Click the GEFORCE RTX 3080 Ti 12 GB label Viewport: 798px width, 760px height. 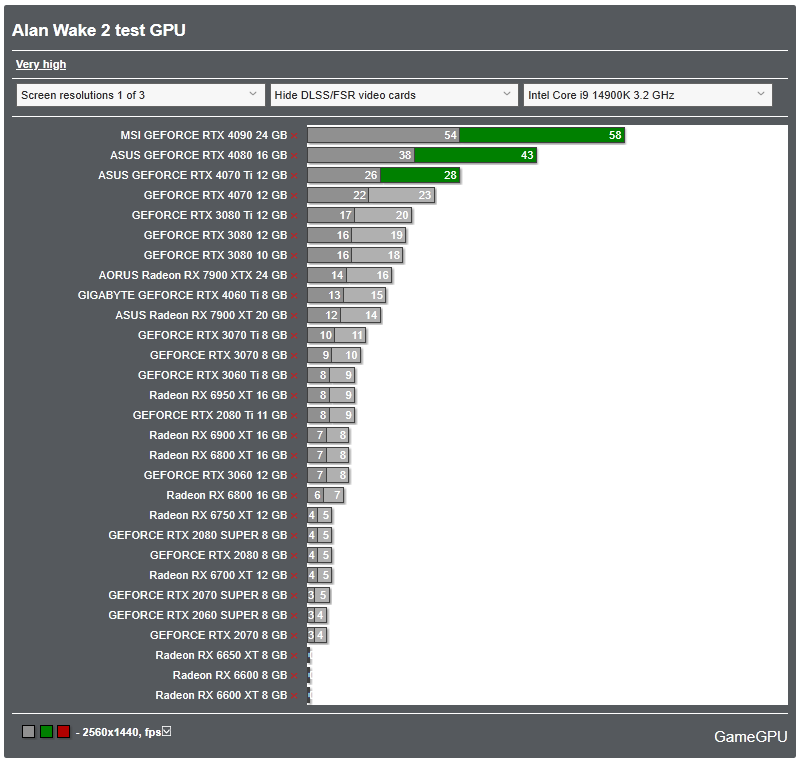coord(210,215)
